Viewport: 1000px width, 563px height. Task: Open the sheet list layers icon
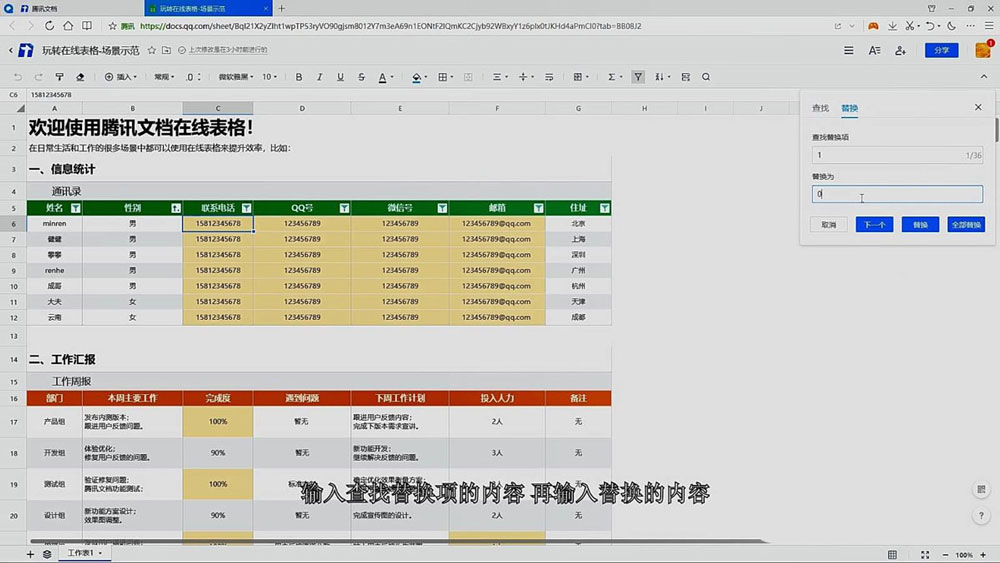pos(47,554)
